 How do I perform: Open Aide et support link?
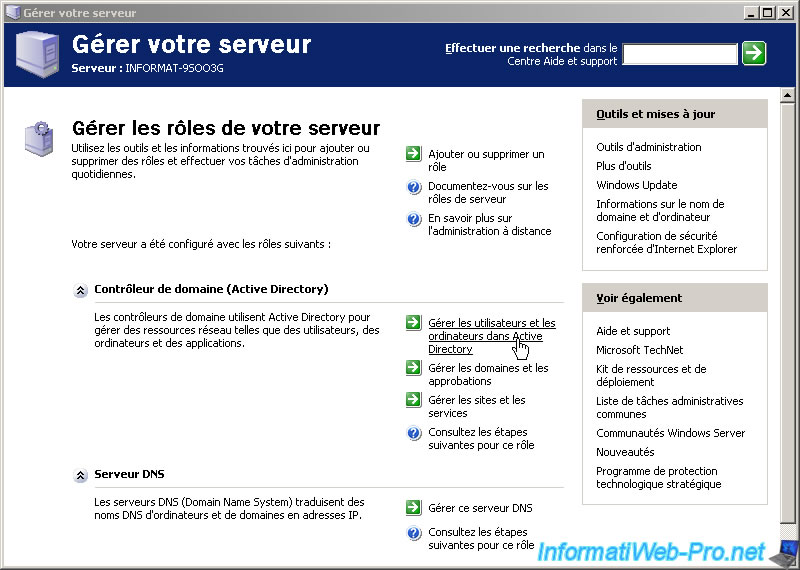click(x=633, y=331)
